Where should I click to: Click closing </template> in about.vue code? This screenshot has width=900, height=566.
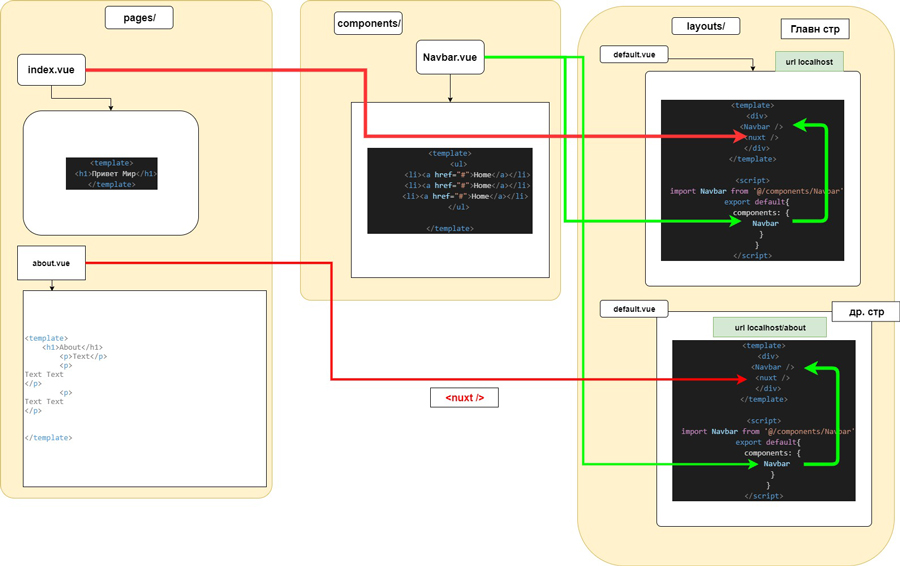(x=48, y=437)
